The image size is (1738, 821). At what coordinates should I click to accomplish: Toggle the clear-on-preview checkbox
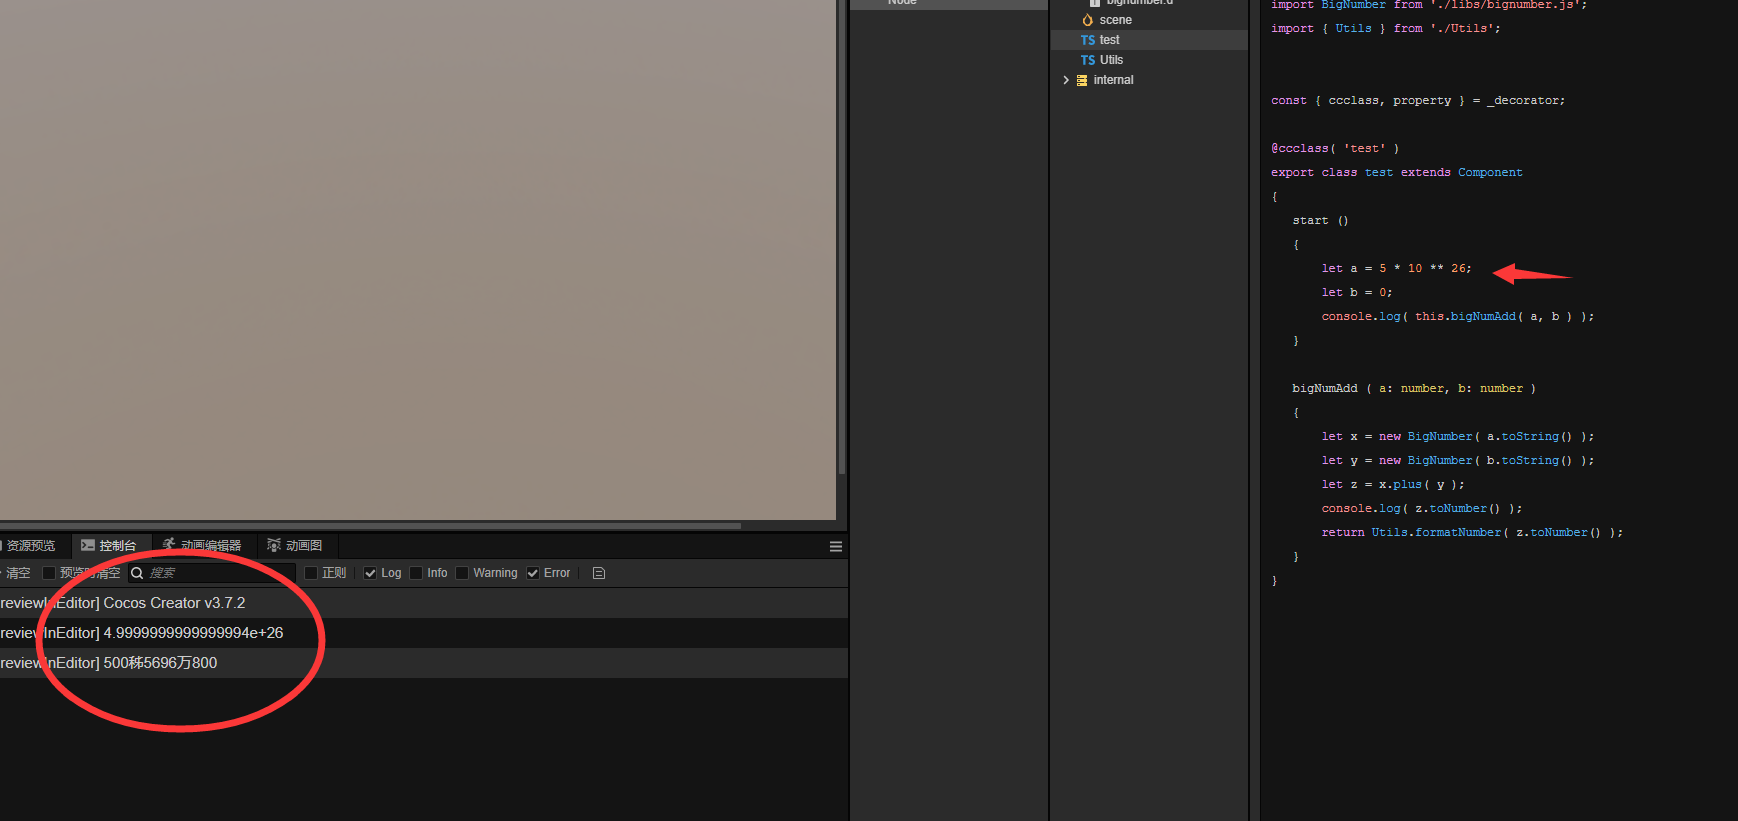click(49, 573)
